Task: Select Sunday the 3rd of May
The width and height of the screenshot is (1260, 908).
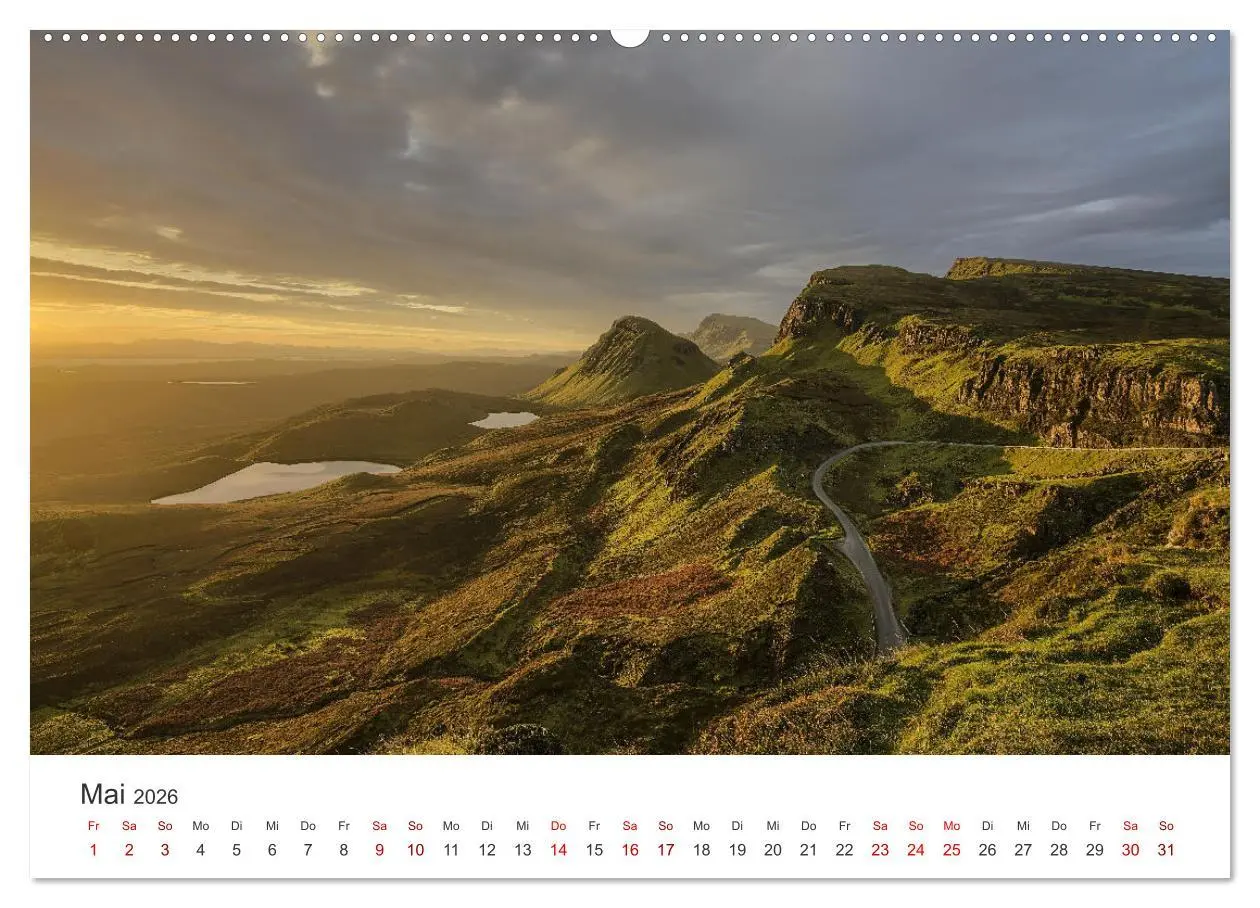Action: (163, 851)
